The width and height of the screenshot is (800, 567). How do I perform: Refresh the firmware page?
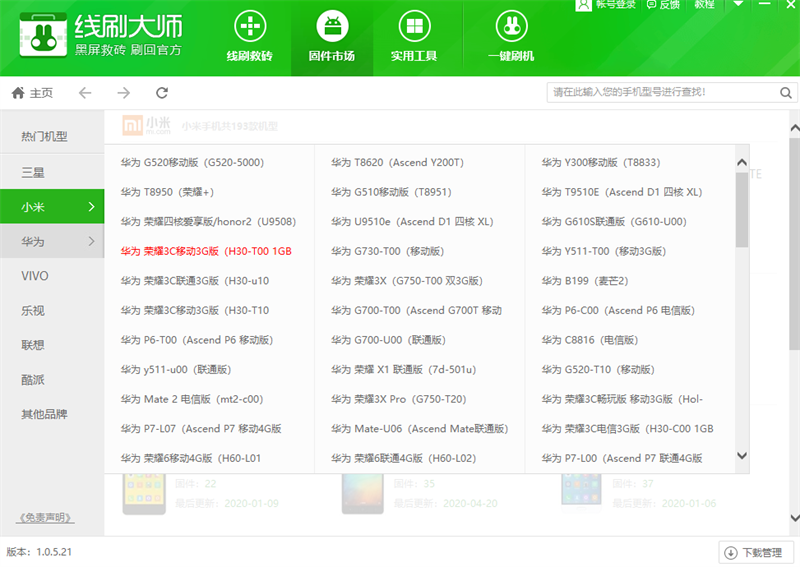(x=162, y=93)
